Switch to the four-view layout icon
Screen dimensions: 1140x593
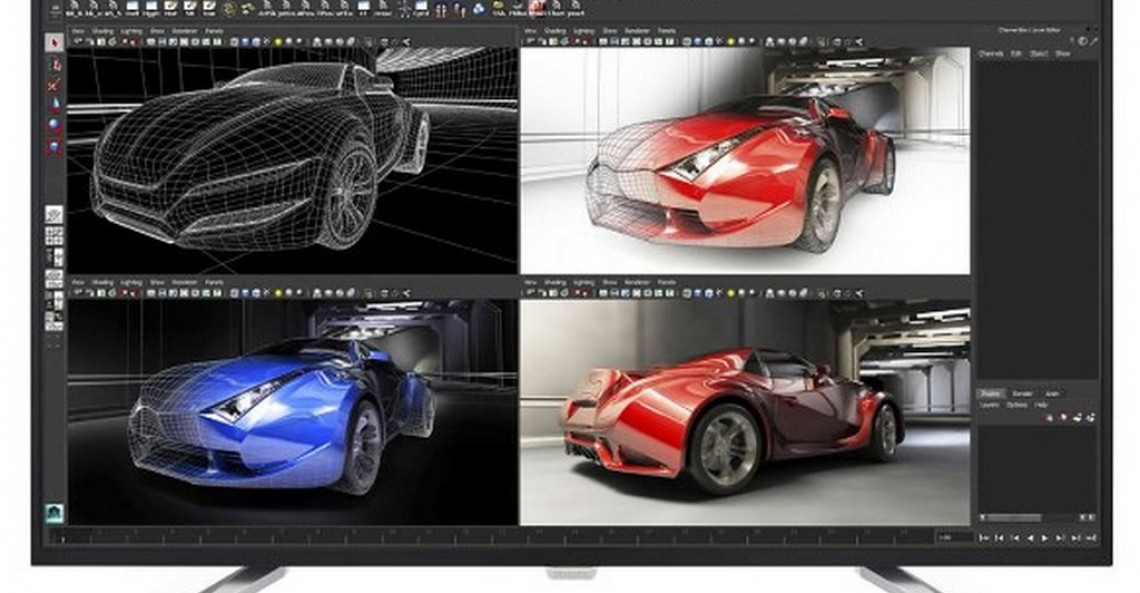pos(54,235)
